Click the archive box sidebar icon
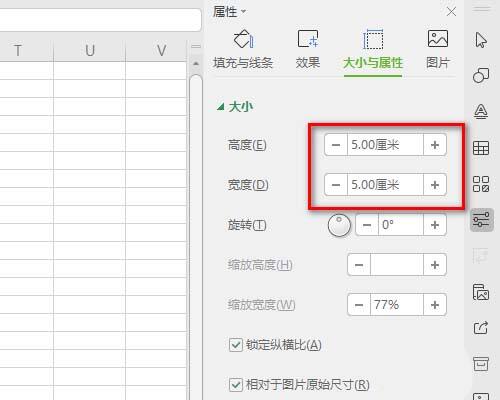The image size is (500, 400). click(x=481, y=364)
